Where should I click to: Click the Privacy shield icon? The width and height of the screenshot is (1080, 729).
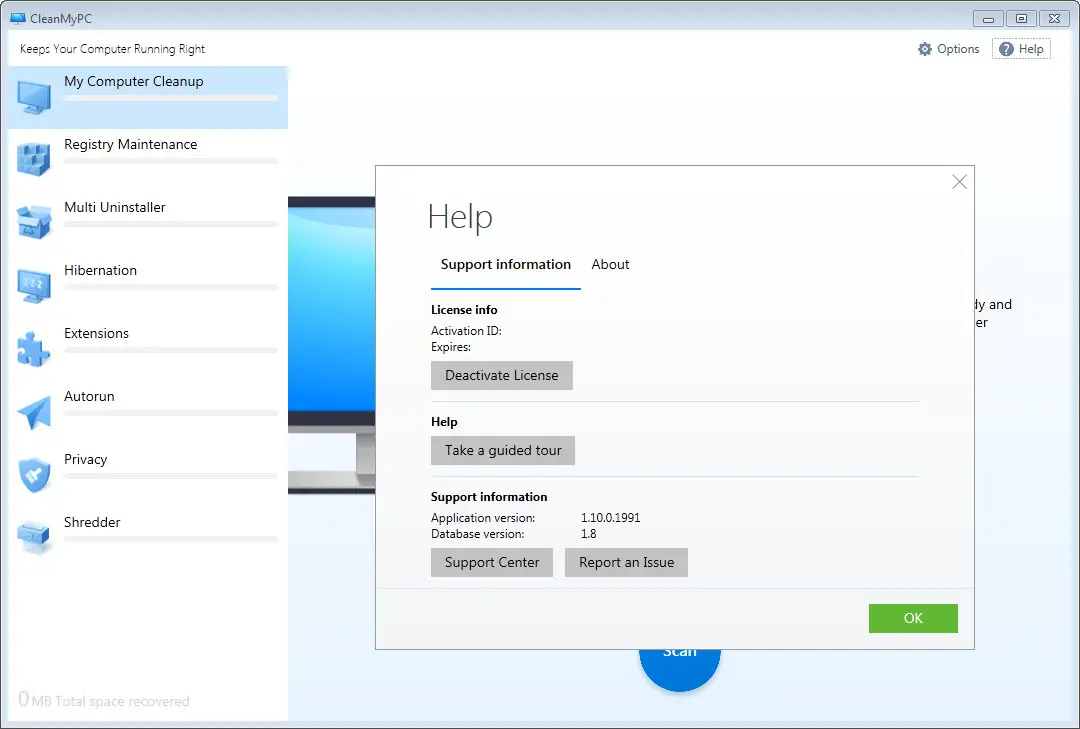(x=34, y=475)
